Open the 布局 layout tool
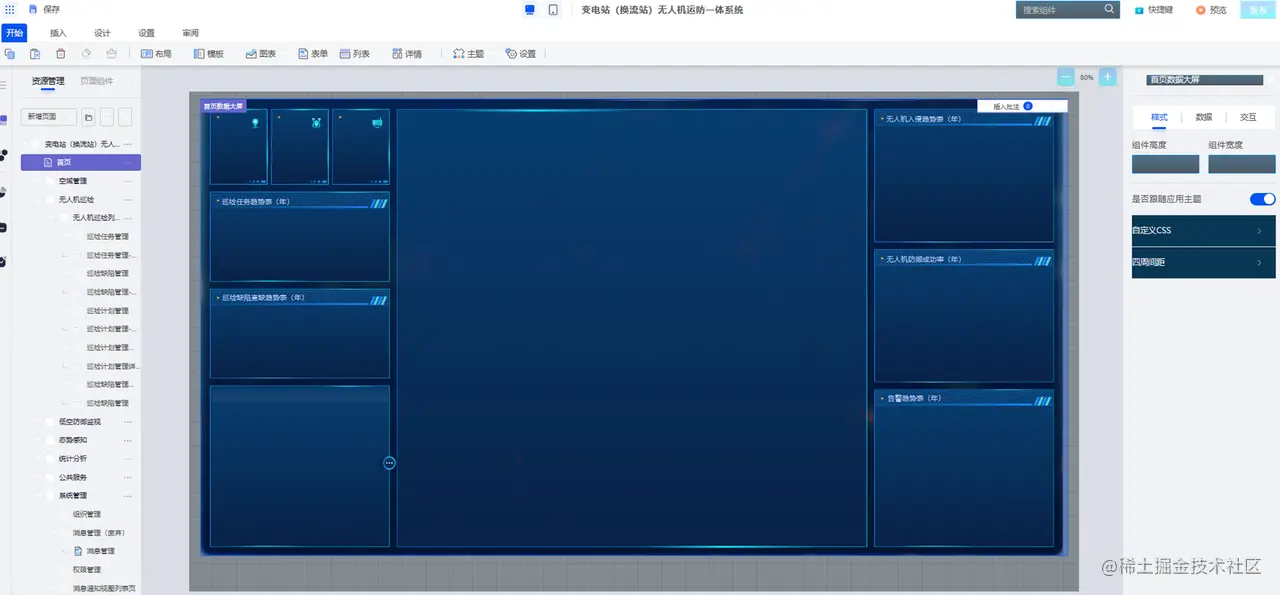The height and width of the screenshot is (595, 1280). coord(156,53)
